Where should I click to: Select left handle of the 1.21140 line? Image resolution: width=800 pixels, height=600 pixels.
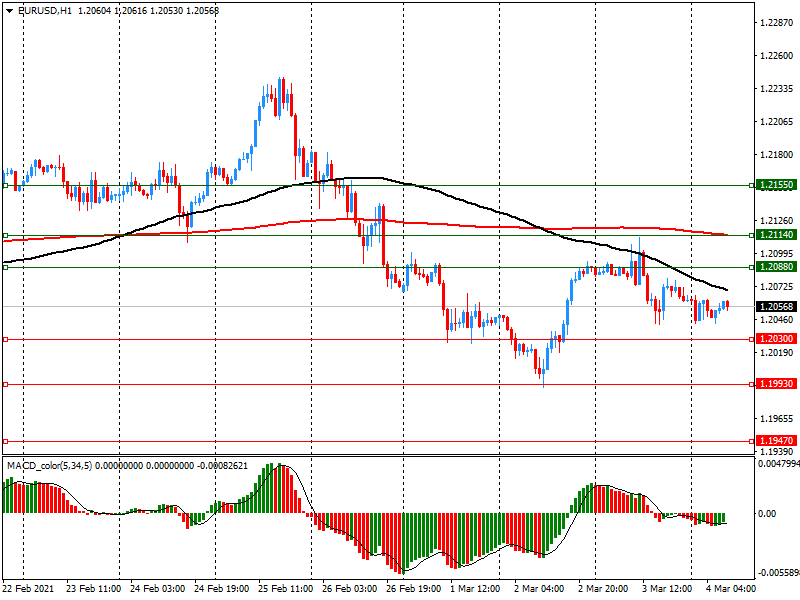click(5, 235)
